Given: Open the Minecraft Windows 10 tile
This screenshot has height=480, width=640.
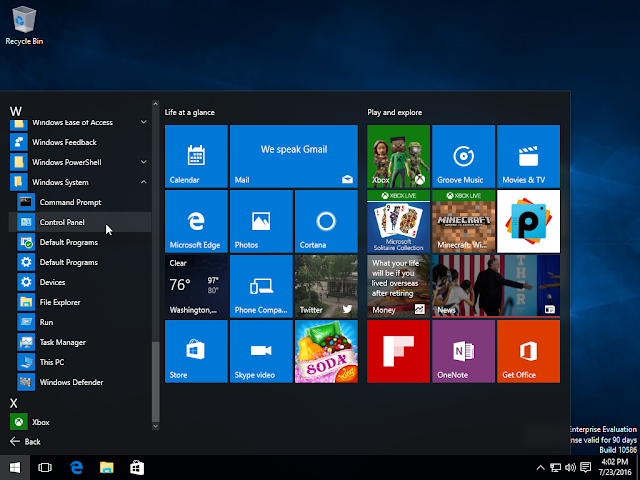Looking at the screenshot, I should (x=463, y=221).
